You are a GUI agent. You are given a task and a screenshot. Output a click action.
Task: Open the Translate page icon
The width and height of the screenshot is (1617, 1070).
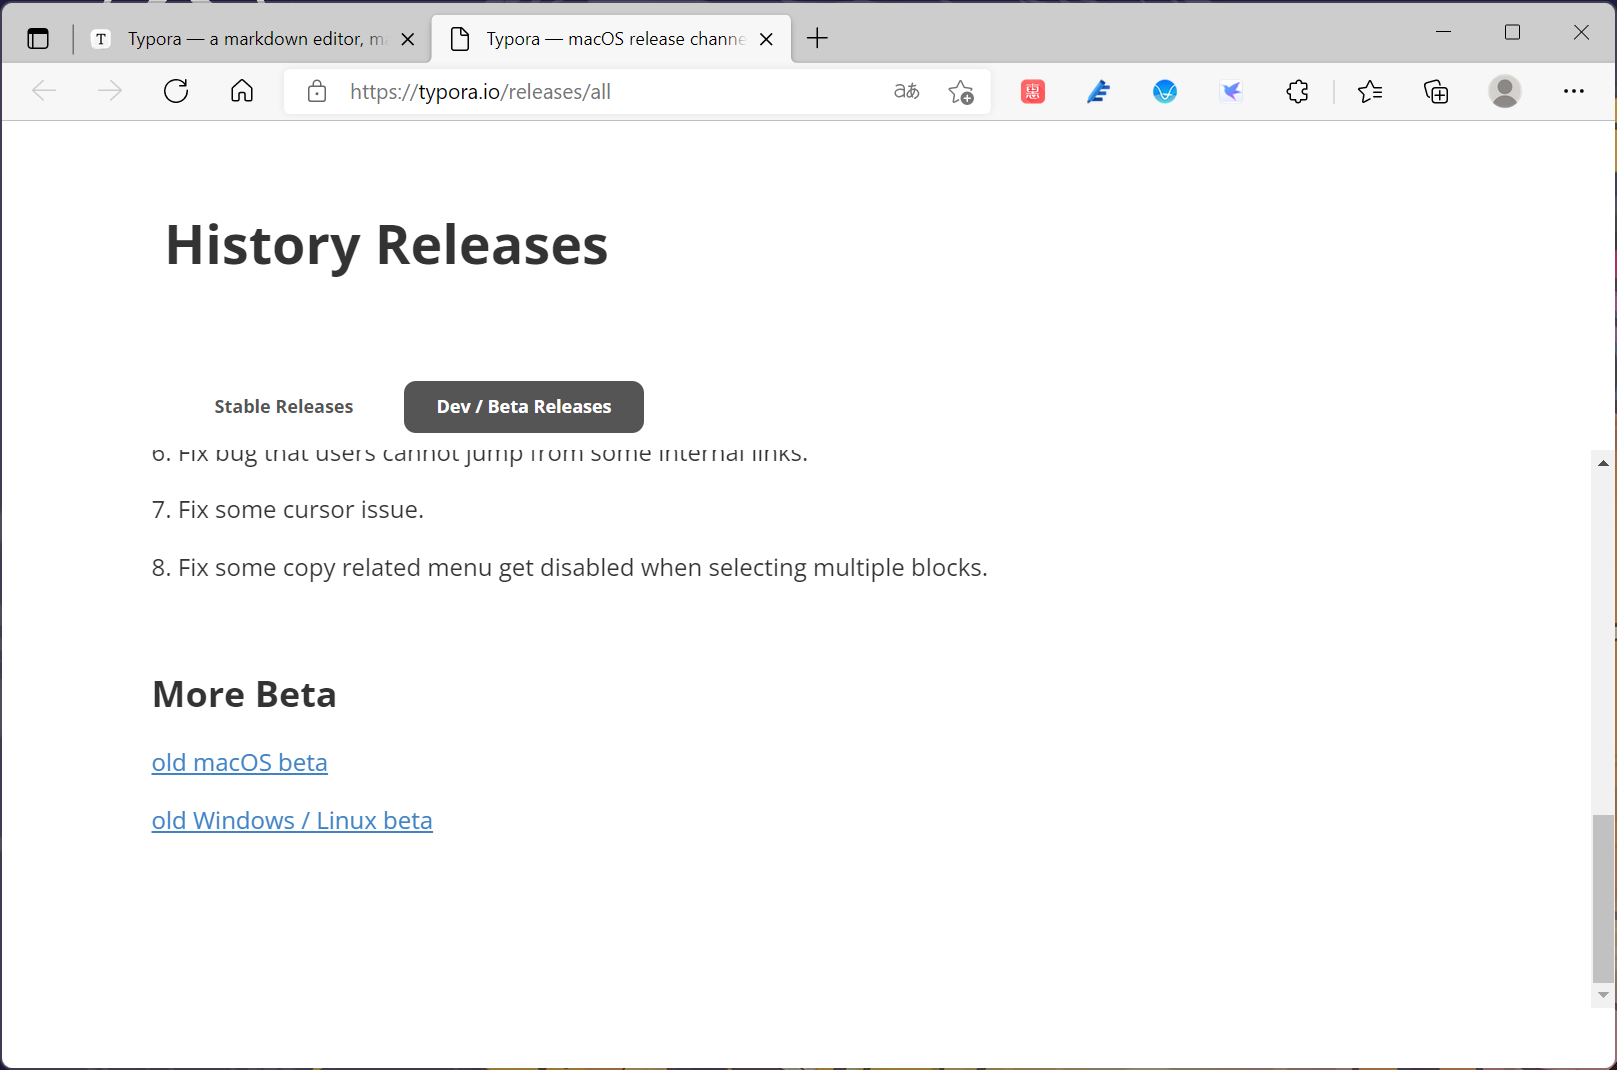tap(906, 92)
